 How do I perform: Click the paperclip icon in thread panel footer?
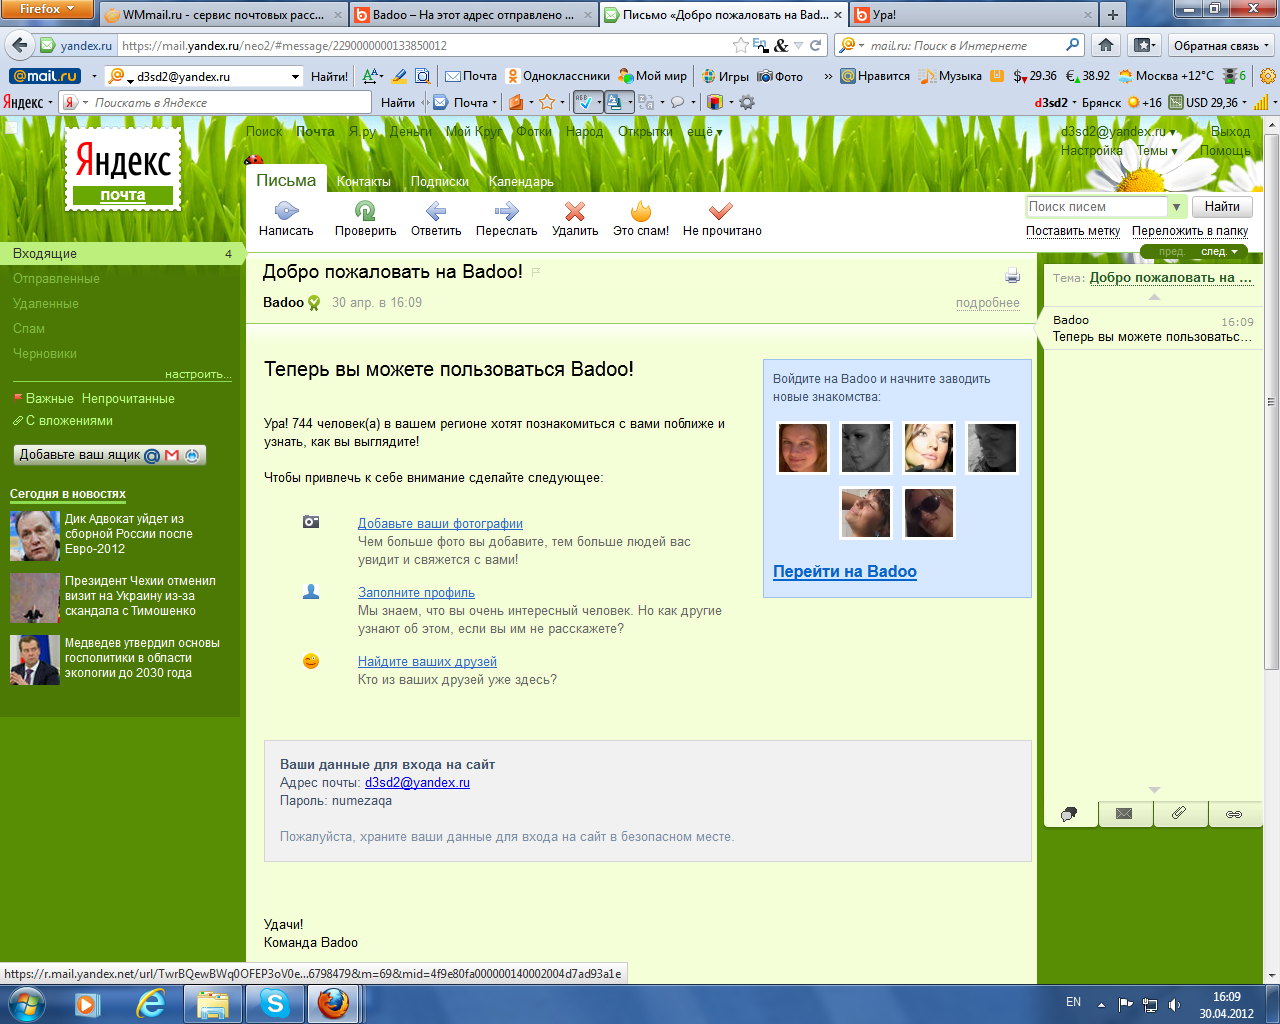tap(1180, 814)
